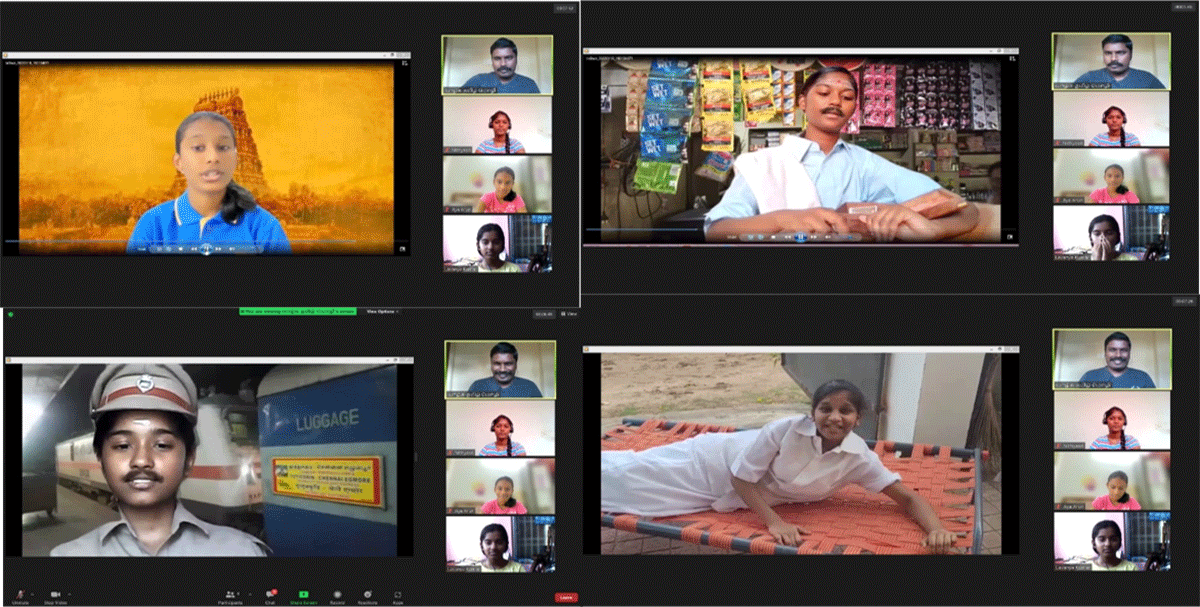Click the green screen sharing notification banner
Viewport: 1200px width, 607px height.
(299, 311)
